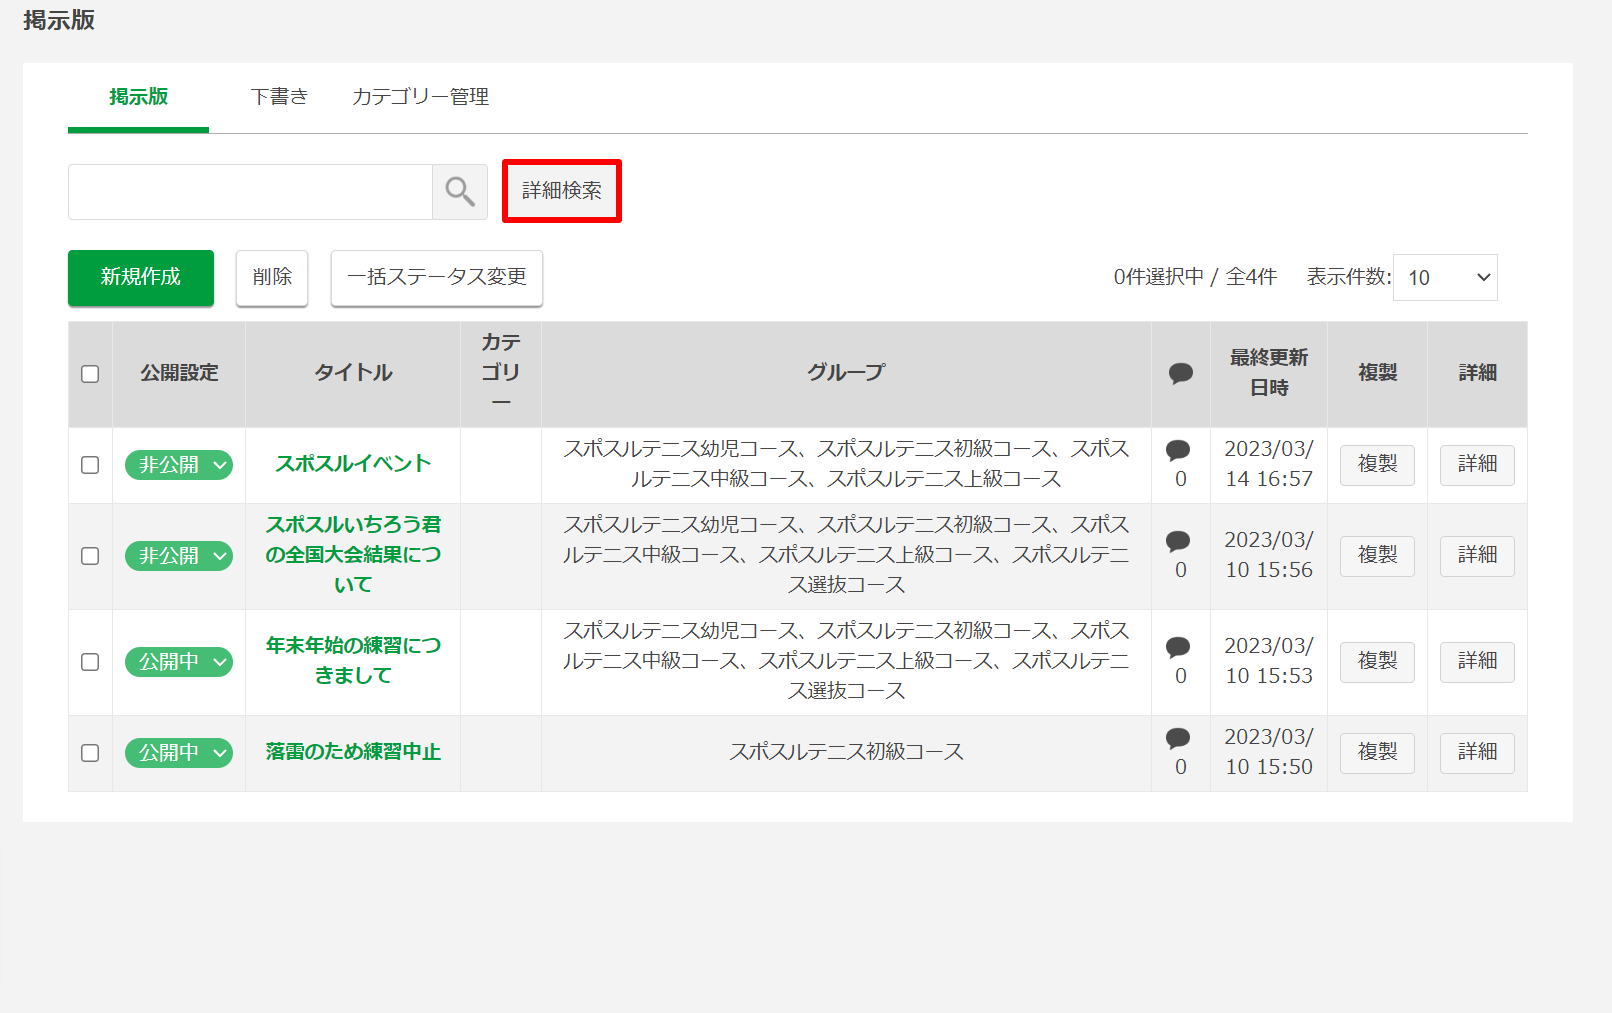
Task: Click the 2023/03/10 15:50 date cell
Action: 1269,752
